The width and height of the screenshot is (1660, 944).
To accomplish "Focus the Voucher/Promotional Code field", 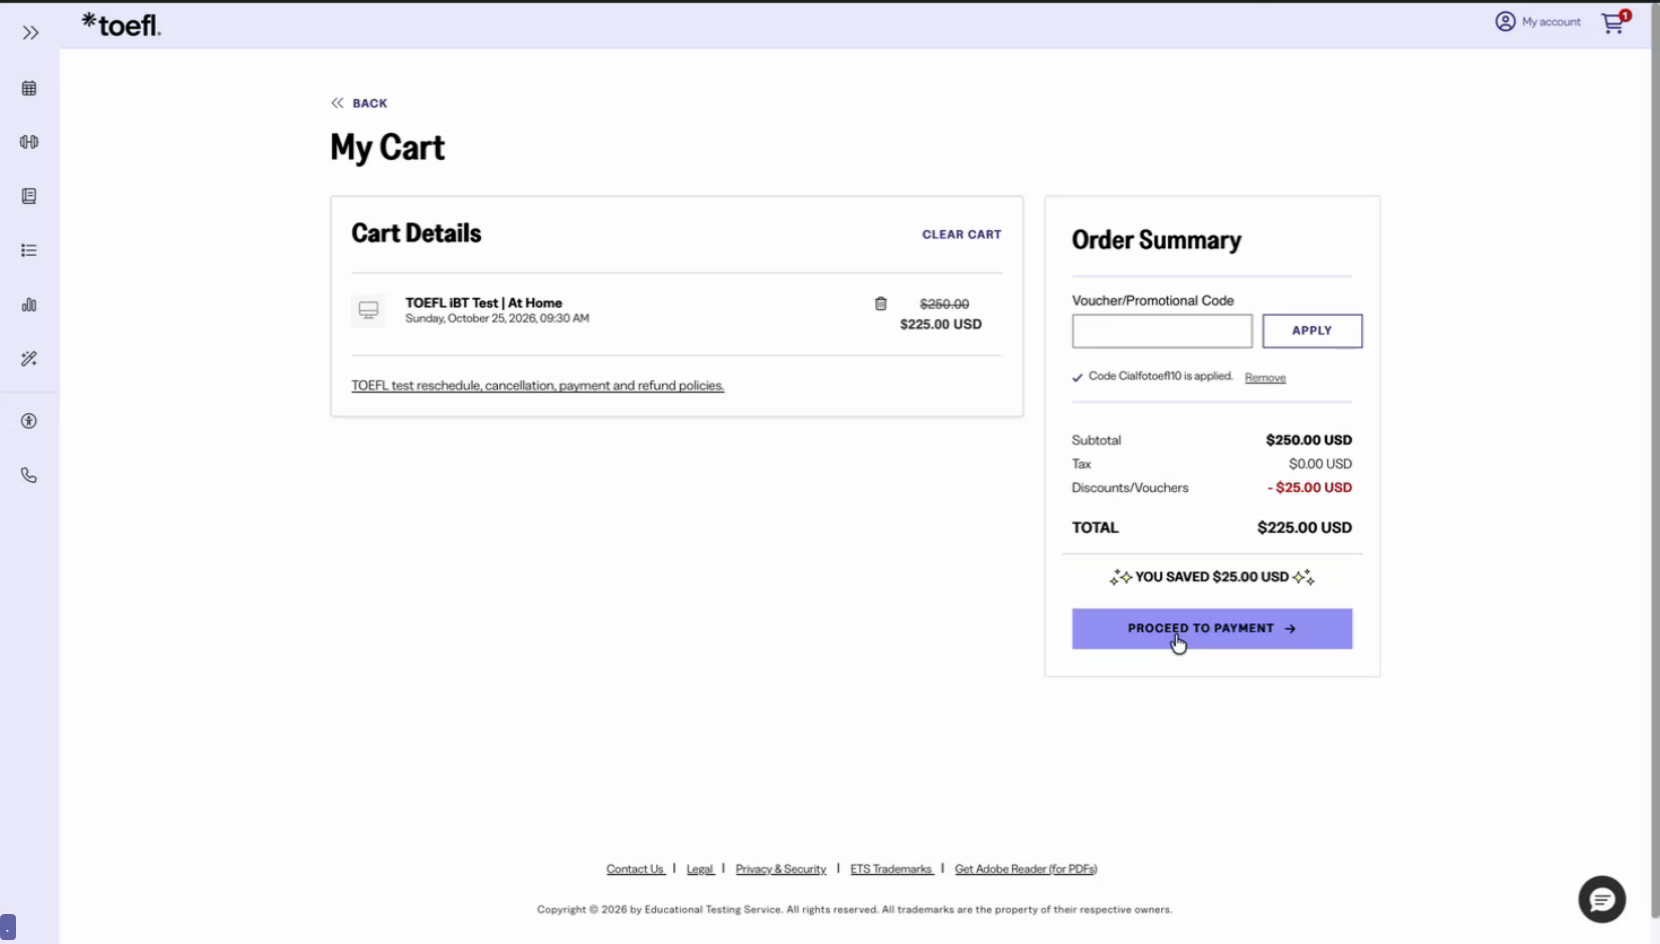I will pyautogui.click(x=1162, y=331).
